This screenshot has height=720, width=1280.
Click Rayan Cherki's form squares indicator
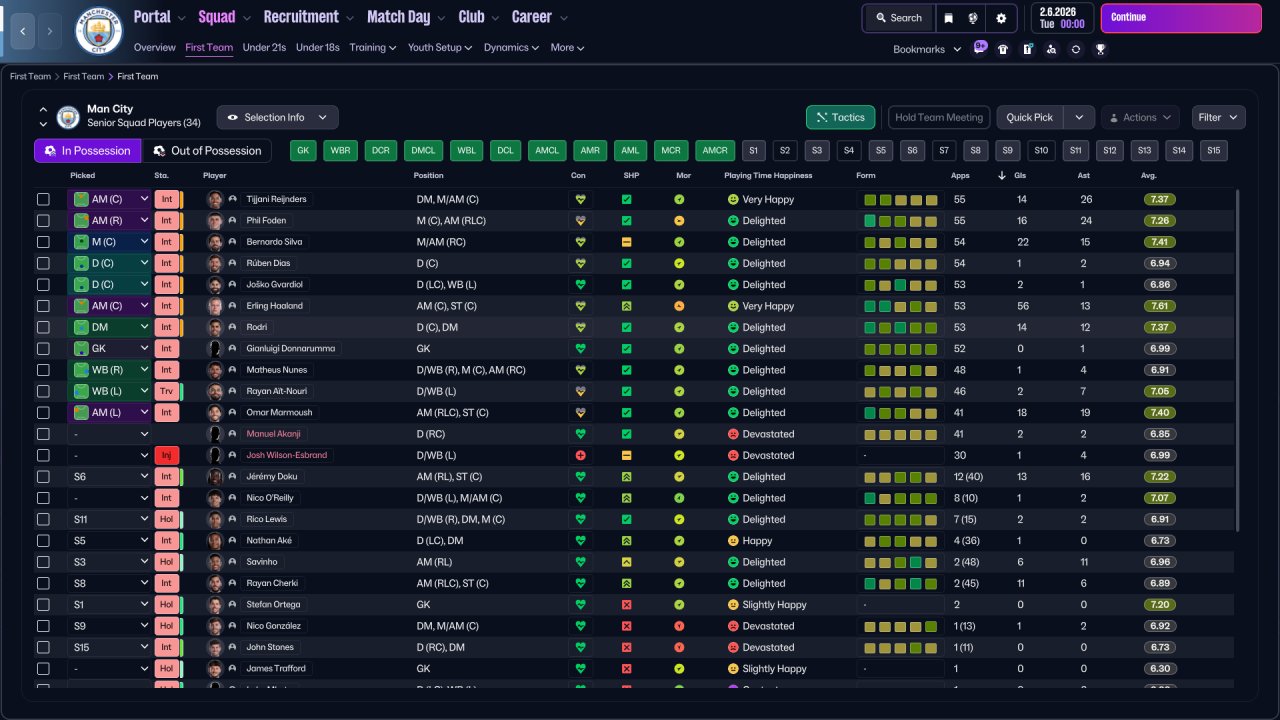901,583
